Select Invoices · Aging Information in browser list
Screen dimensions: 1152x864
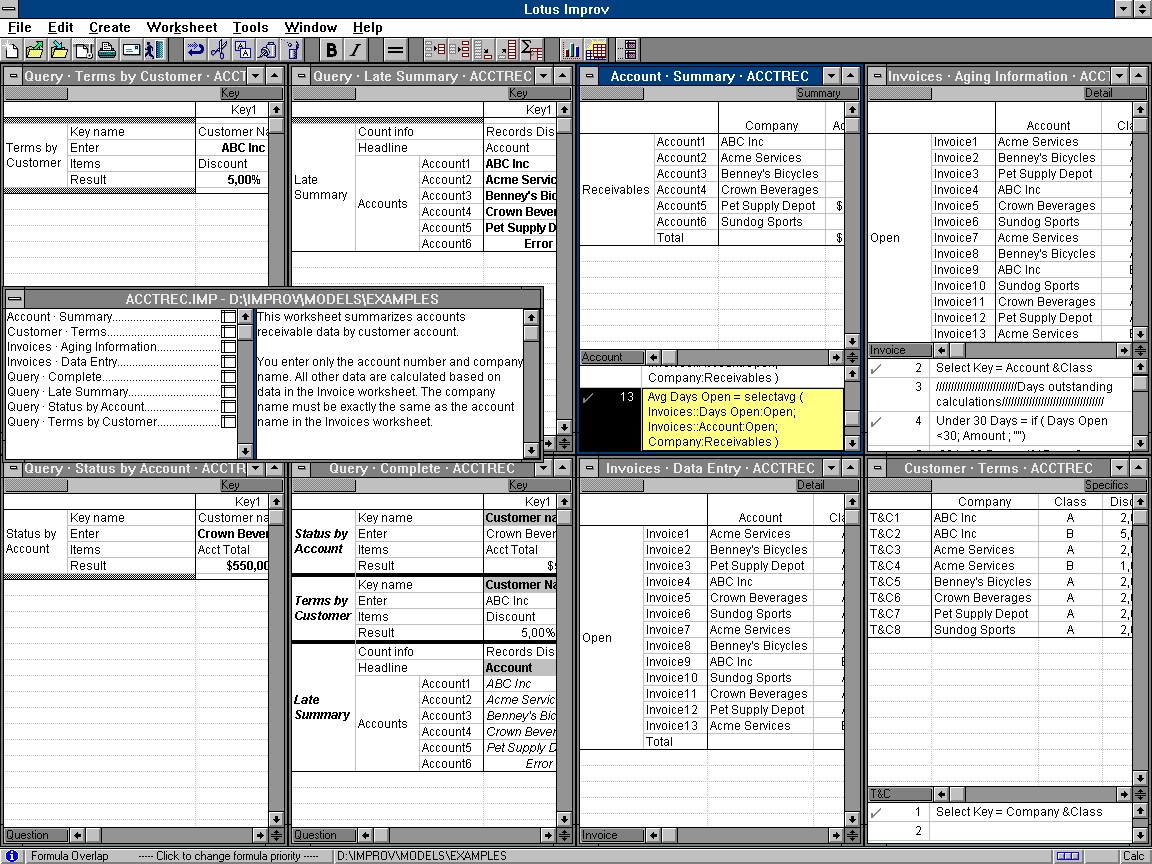82,347
